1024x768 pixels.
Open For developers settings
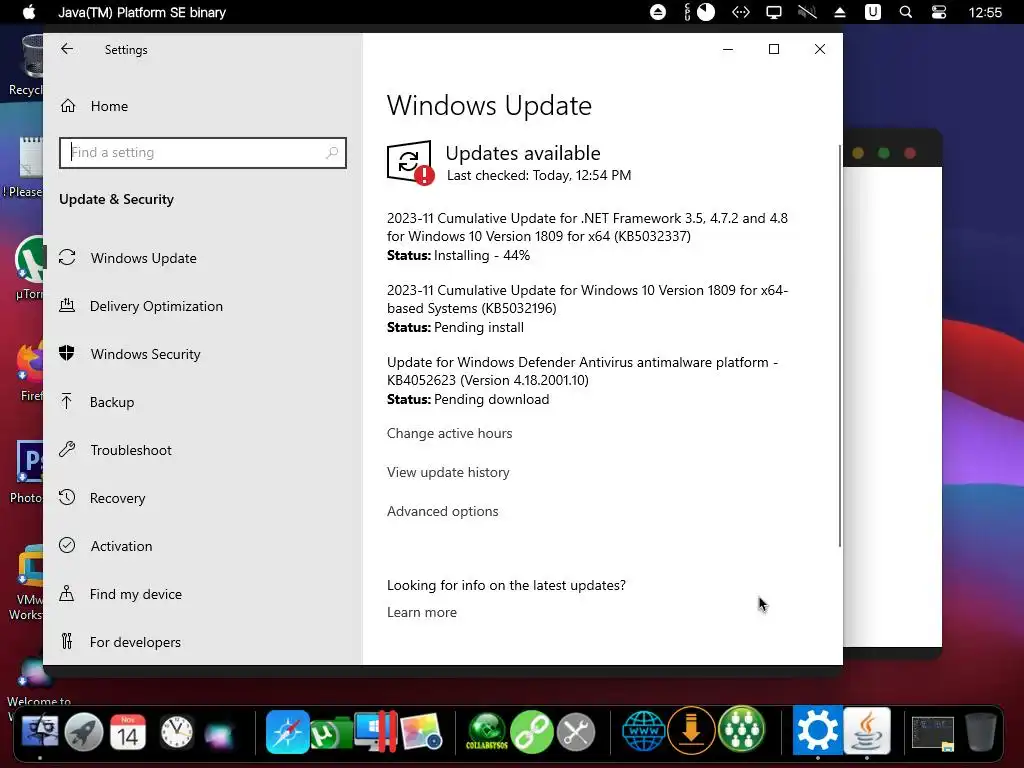[x=135, y=643]
